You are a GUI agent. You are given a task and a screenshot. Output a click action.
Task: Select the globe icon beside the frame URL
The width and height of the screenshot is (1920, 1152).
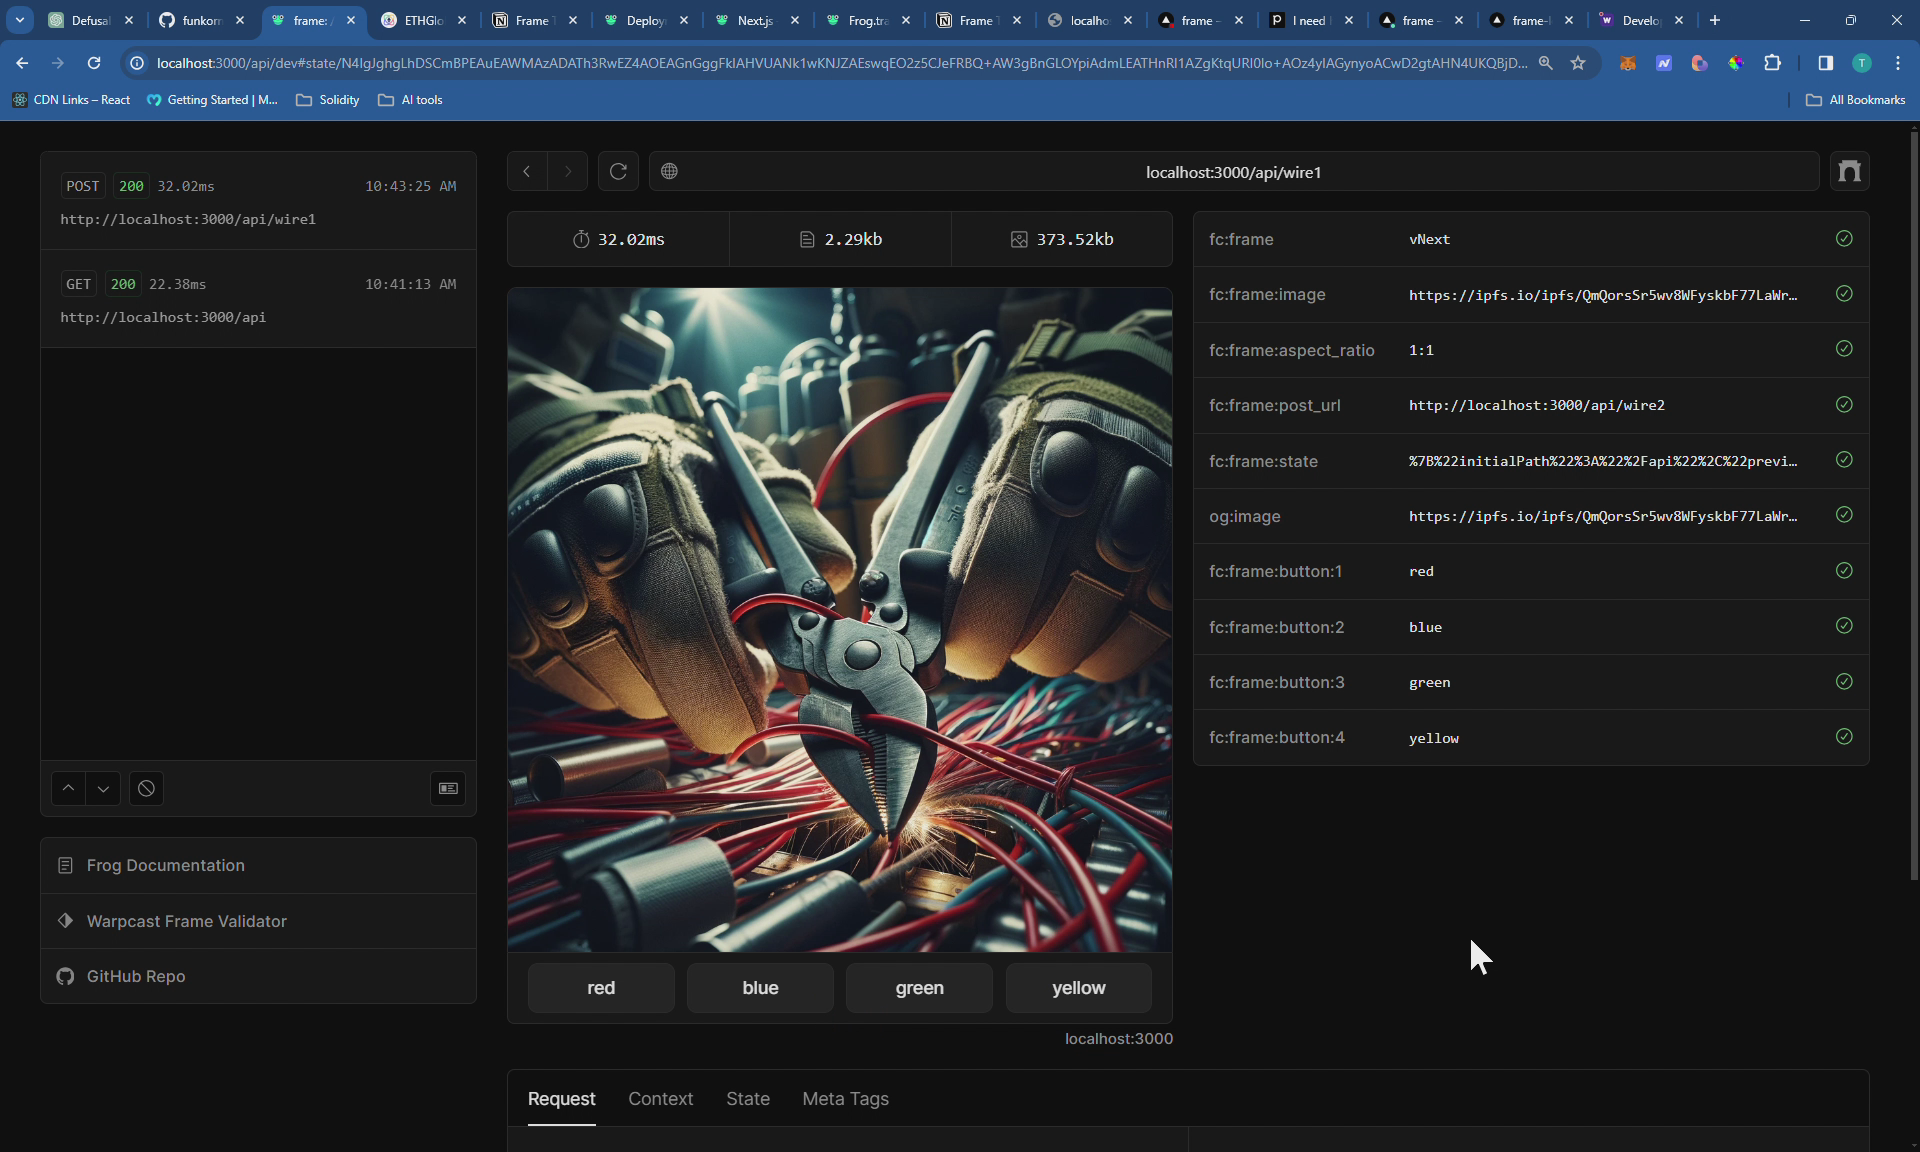pos(668,171)
